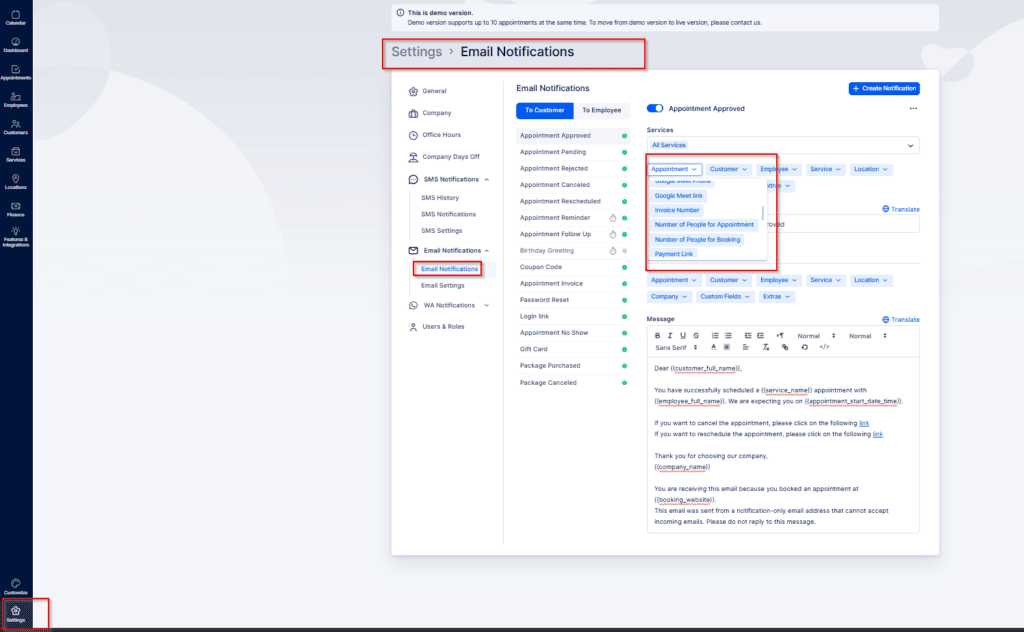Open Locations section in sidebar

16,182
